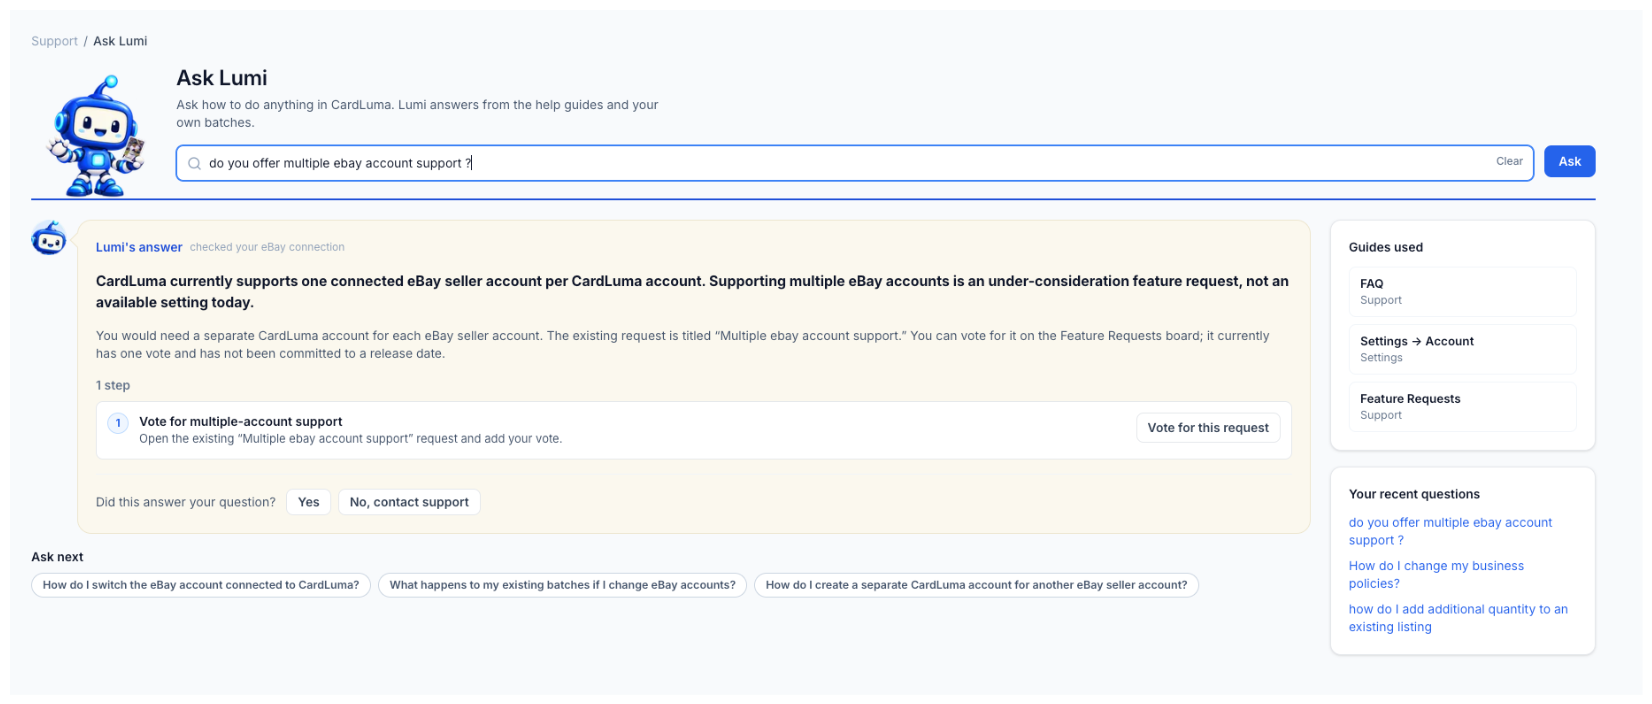The image size is (1652, 704).
Task: Clear the question field
Action: click(x=1509, y=161)
